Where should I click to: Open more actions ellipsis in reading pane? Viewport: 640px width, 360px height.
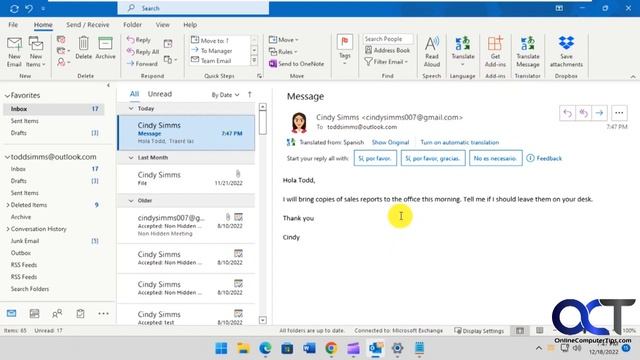[x=619, y=113]
